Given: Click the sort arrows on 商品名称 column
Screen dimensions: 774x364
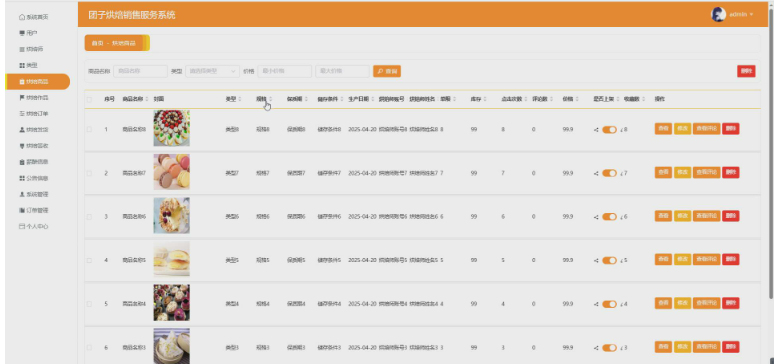Looking at the screenshot, I should (x=147, y=99).
